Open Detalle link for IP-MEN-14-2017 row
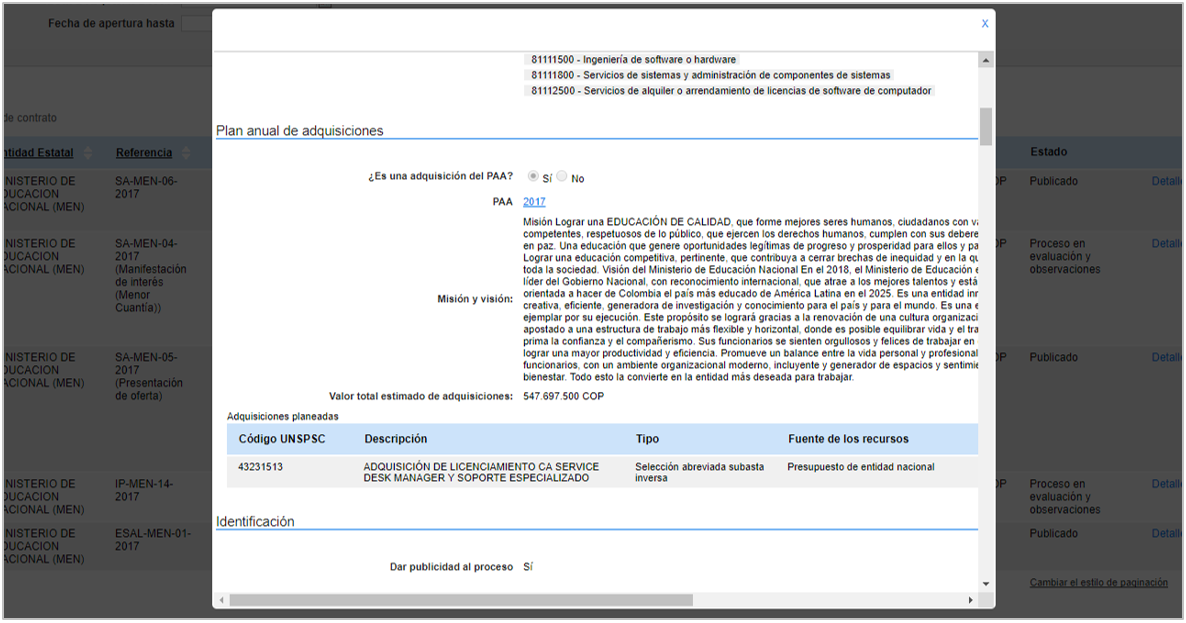Viewport: 1186px width, 623px height. click(1166, 484)
